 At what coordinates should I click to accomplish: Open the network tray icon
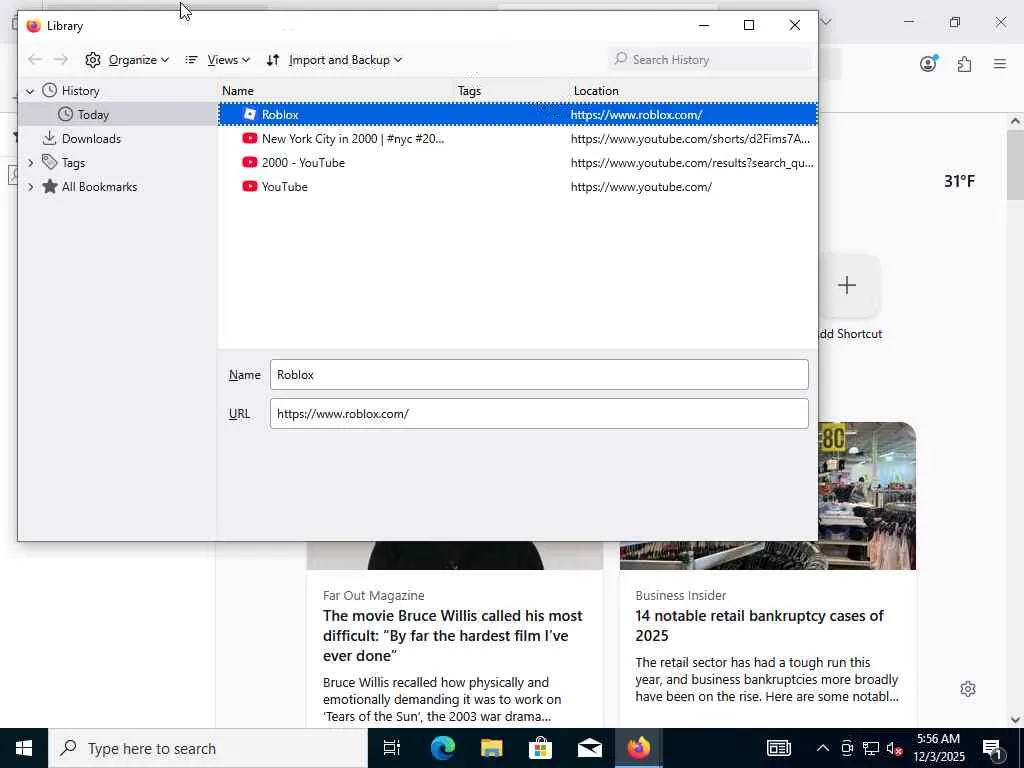(x=871, y=748)
